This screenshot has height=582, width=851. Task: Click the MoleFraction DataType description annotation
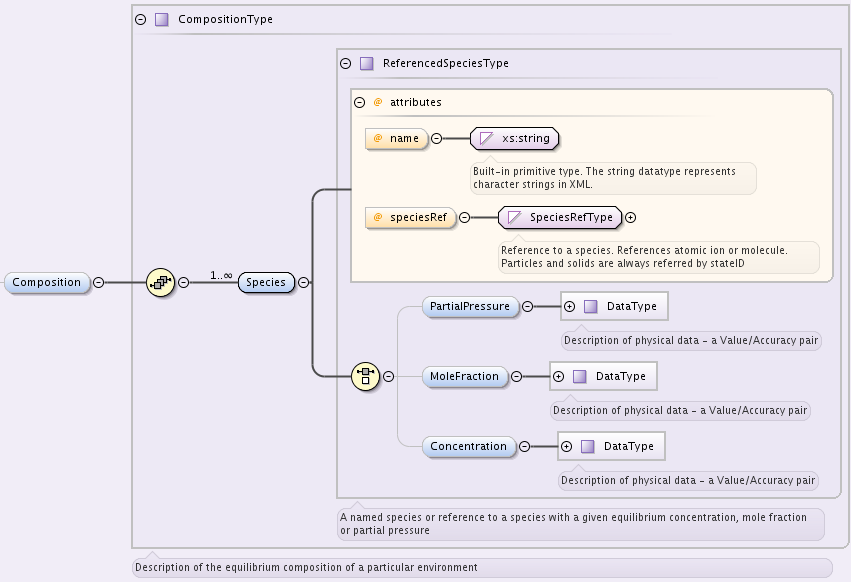[680, 411]
